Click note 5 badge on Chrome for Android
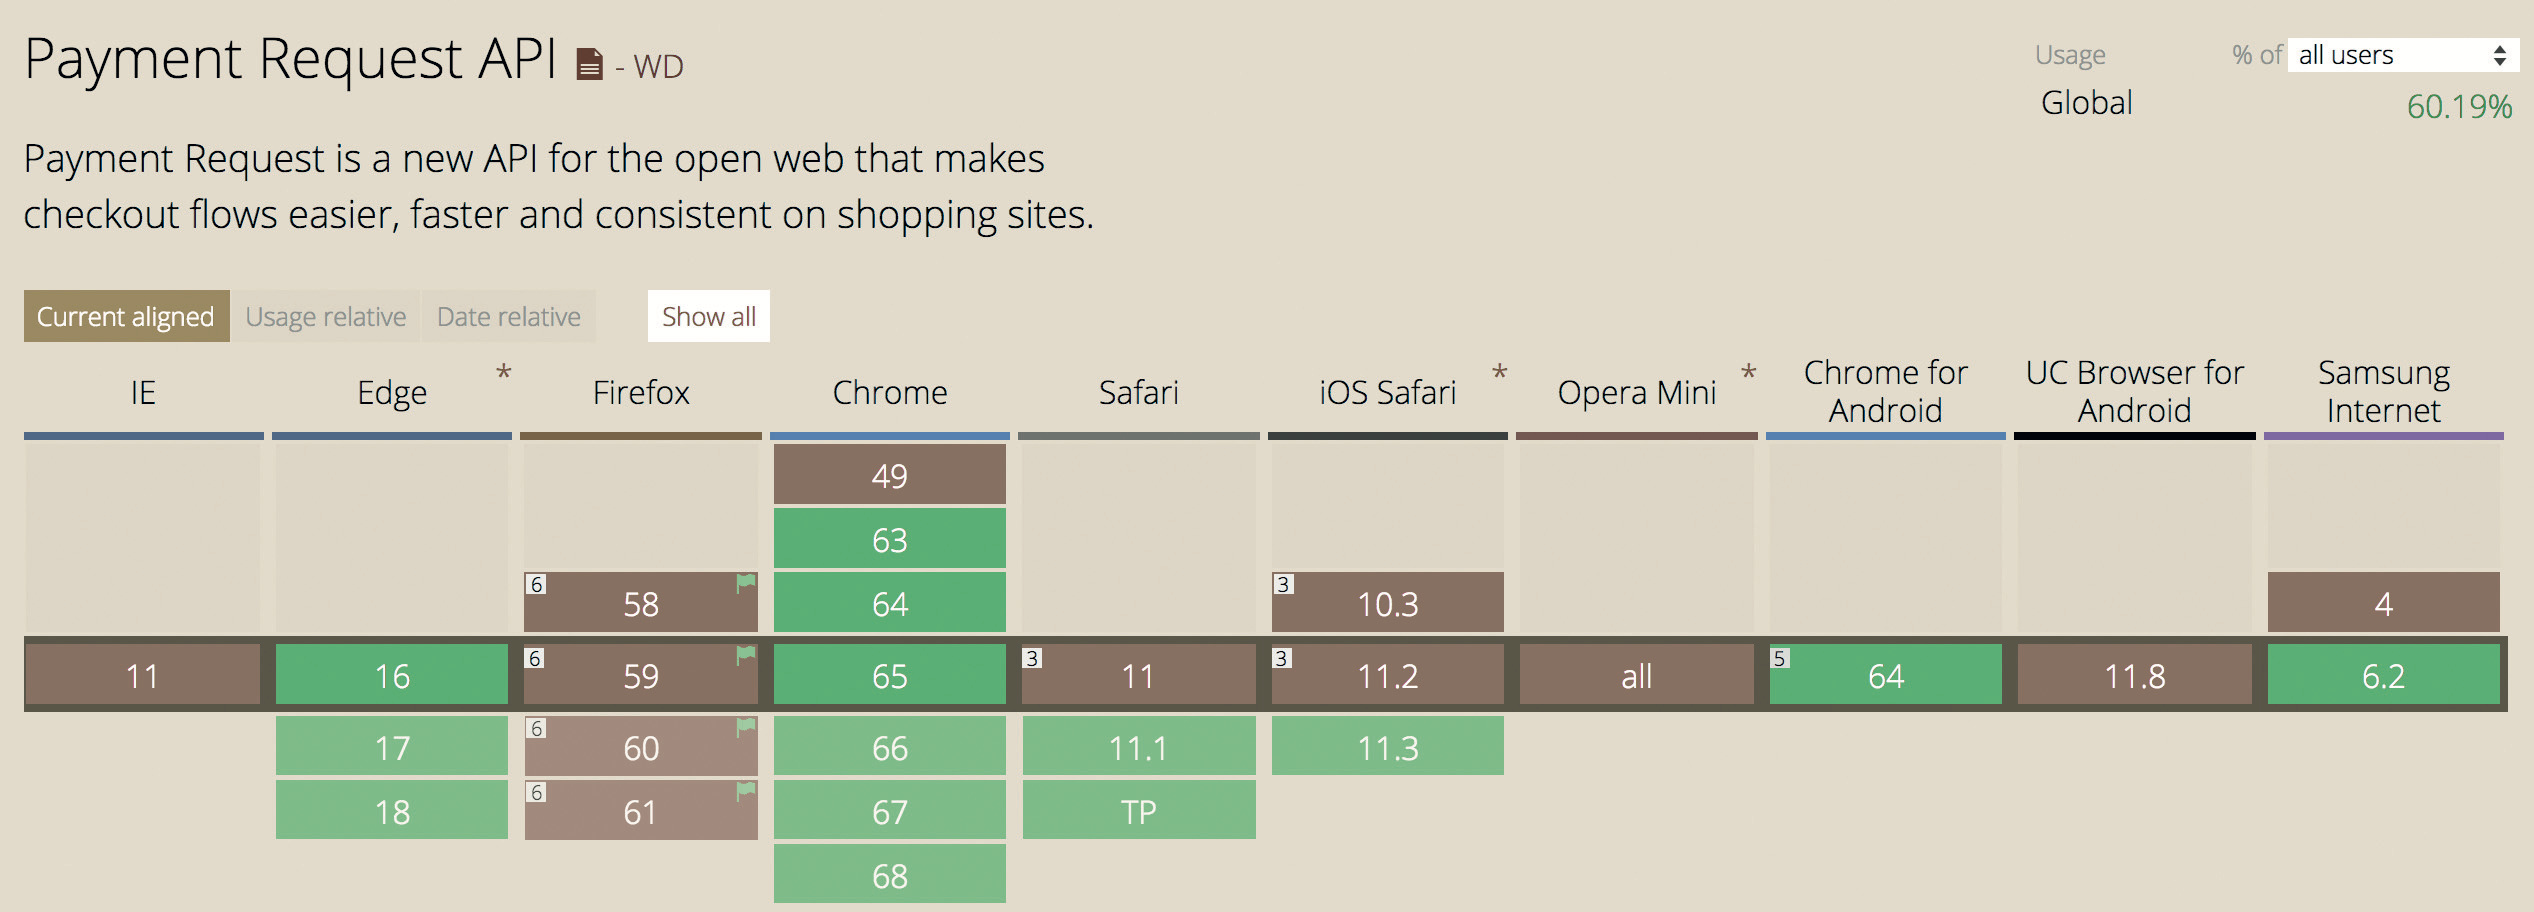This screenshot has height=912, width=2534. 1779,658
